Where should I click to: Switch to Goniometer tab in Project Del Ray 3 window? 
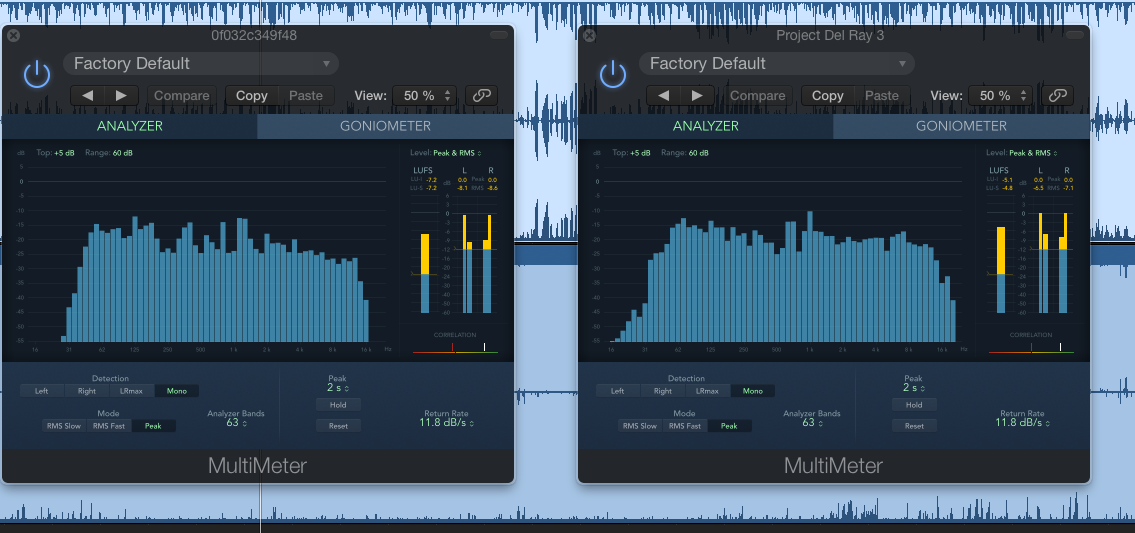point(961,126)
